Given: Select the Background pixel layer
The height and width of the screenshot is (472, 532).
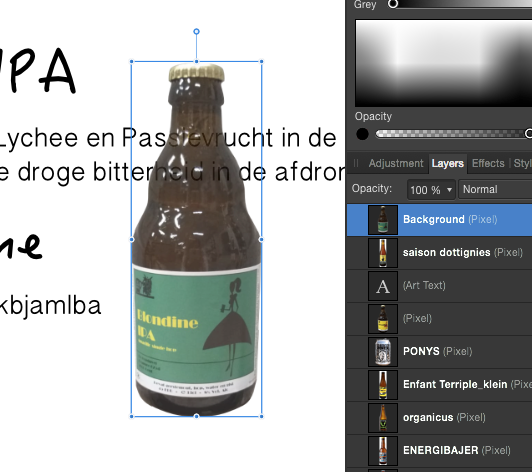Looking at the screenshot, I should pos(439,220).
